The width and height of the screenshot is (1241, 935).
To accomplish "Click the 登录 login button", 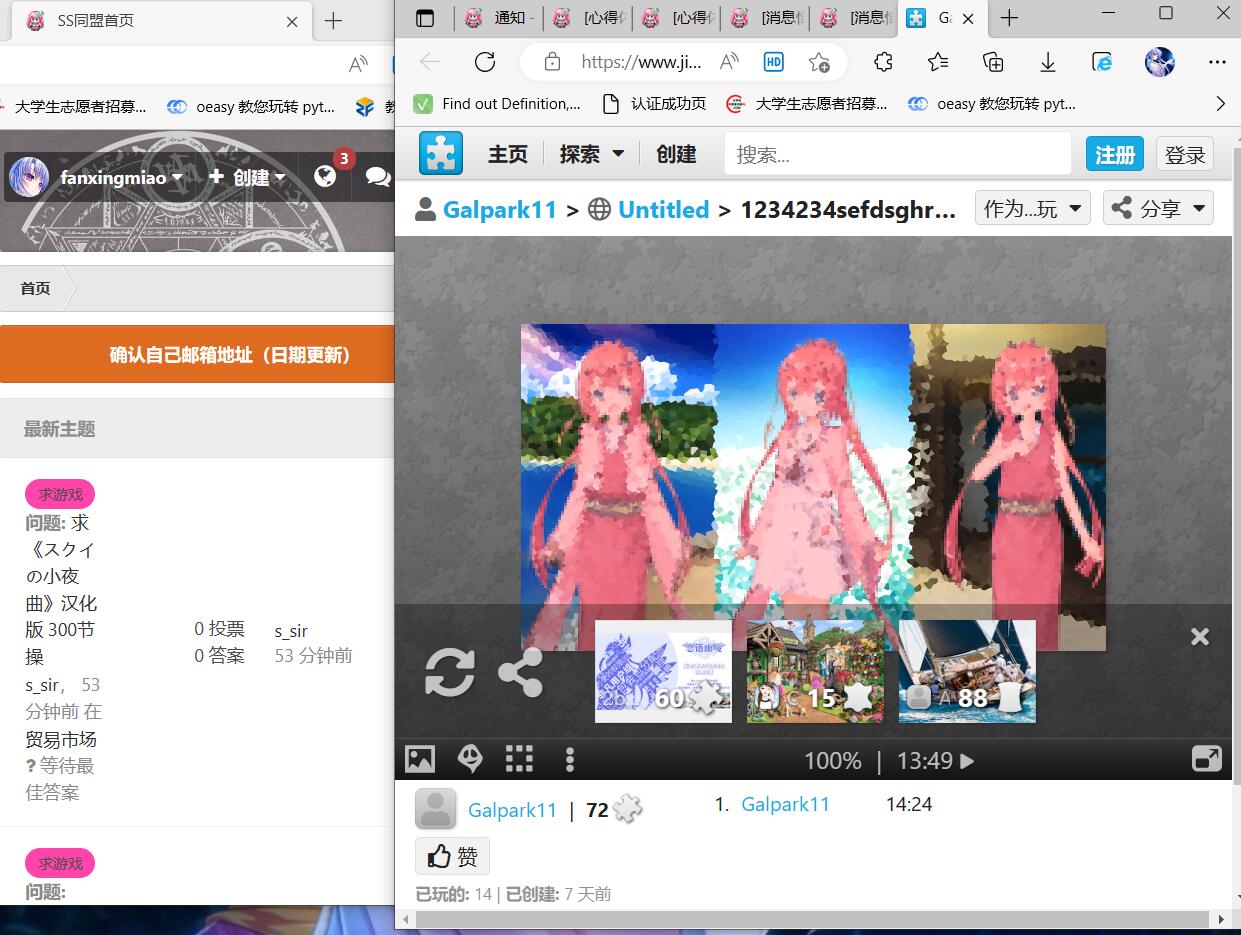I will pyautogui.click(x=1185, y=154).
